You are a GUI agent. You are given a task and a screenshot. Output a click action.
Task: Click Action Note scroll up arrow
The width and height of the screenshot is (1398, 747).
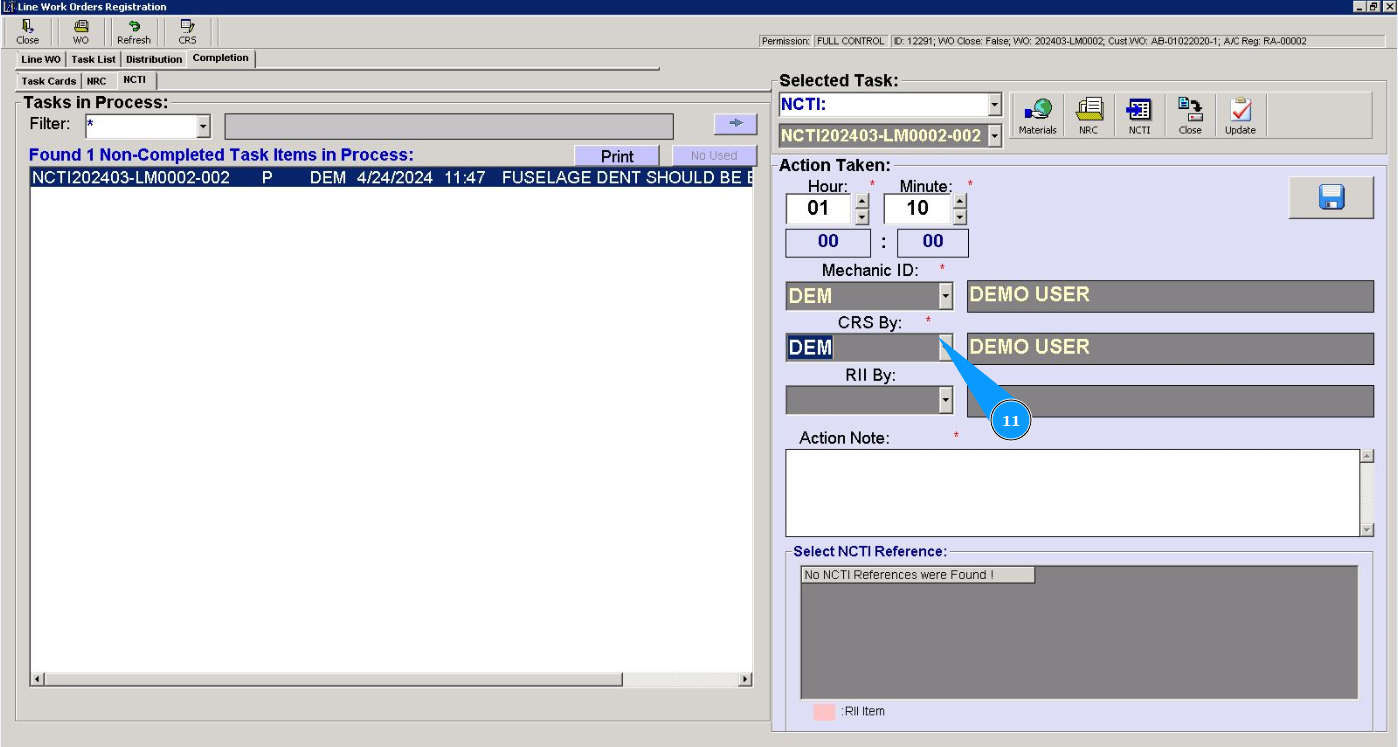coord(1367,457)
